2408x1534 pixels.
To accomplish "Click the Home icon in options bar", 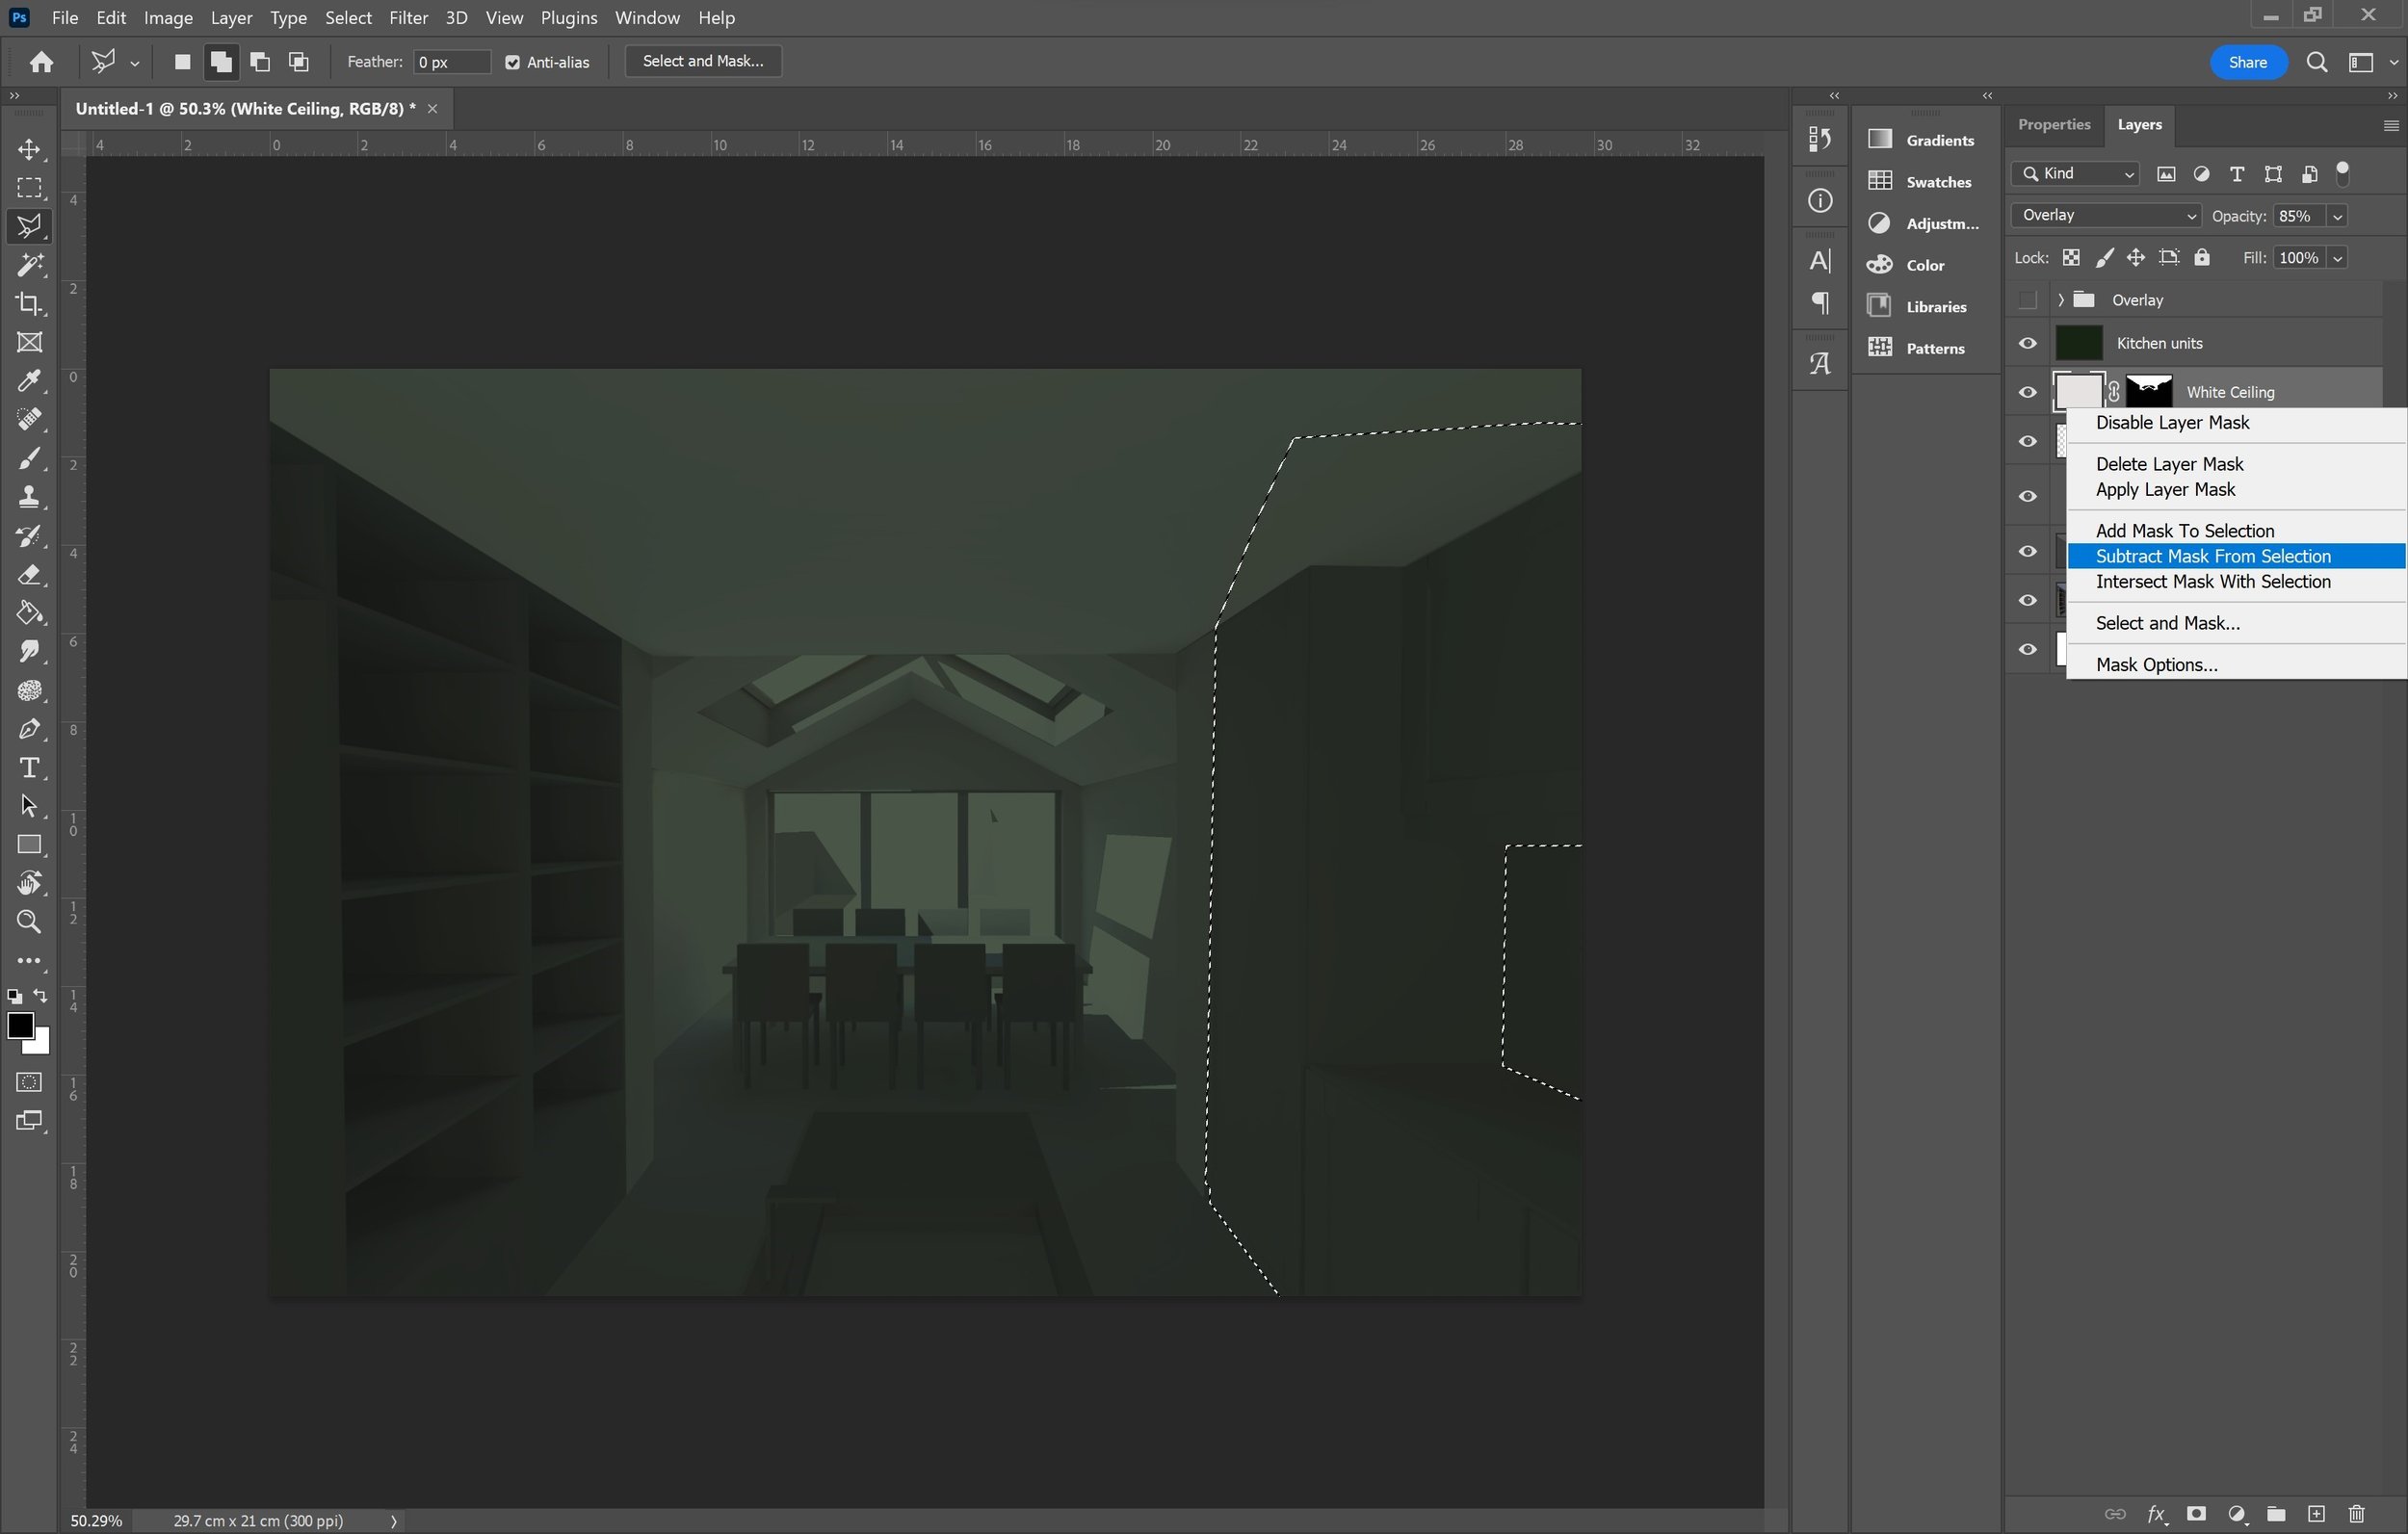I will (x=41, y=62).
